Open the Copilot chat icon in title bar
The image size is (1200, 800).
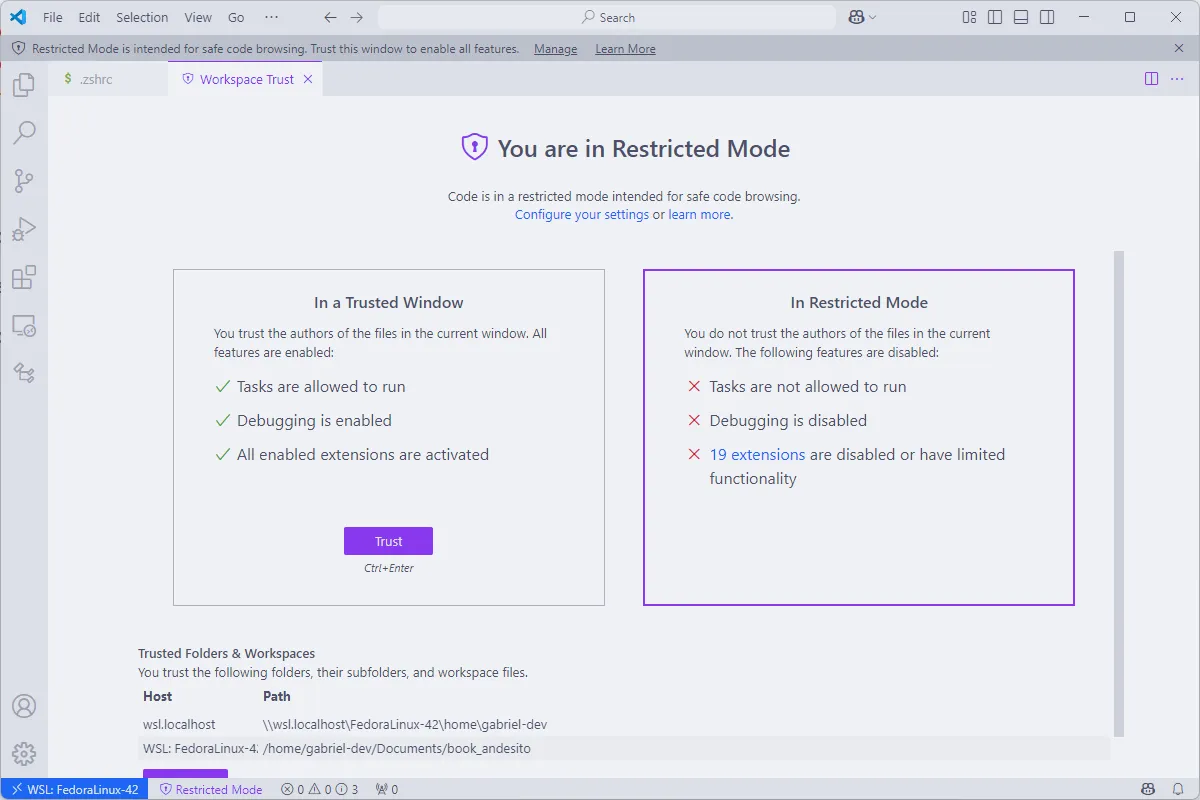pyautogui.click(x=856, y=17)
